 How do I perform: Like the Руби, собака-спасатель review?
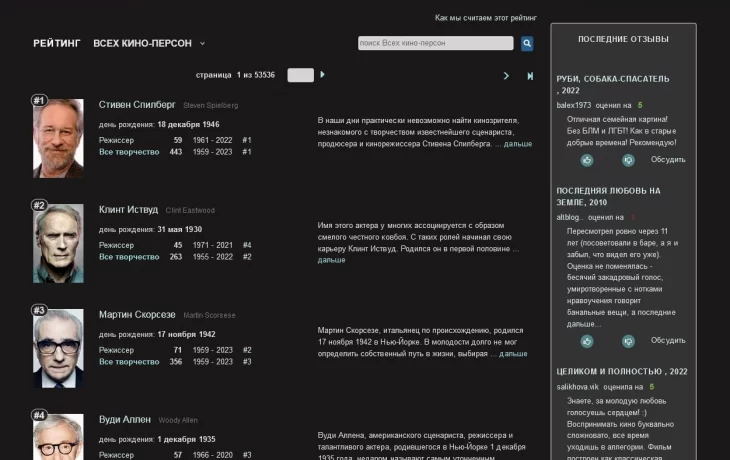pyautogui.click(x=587, y=160)
